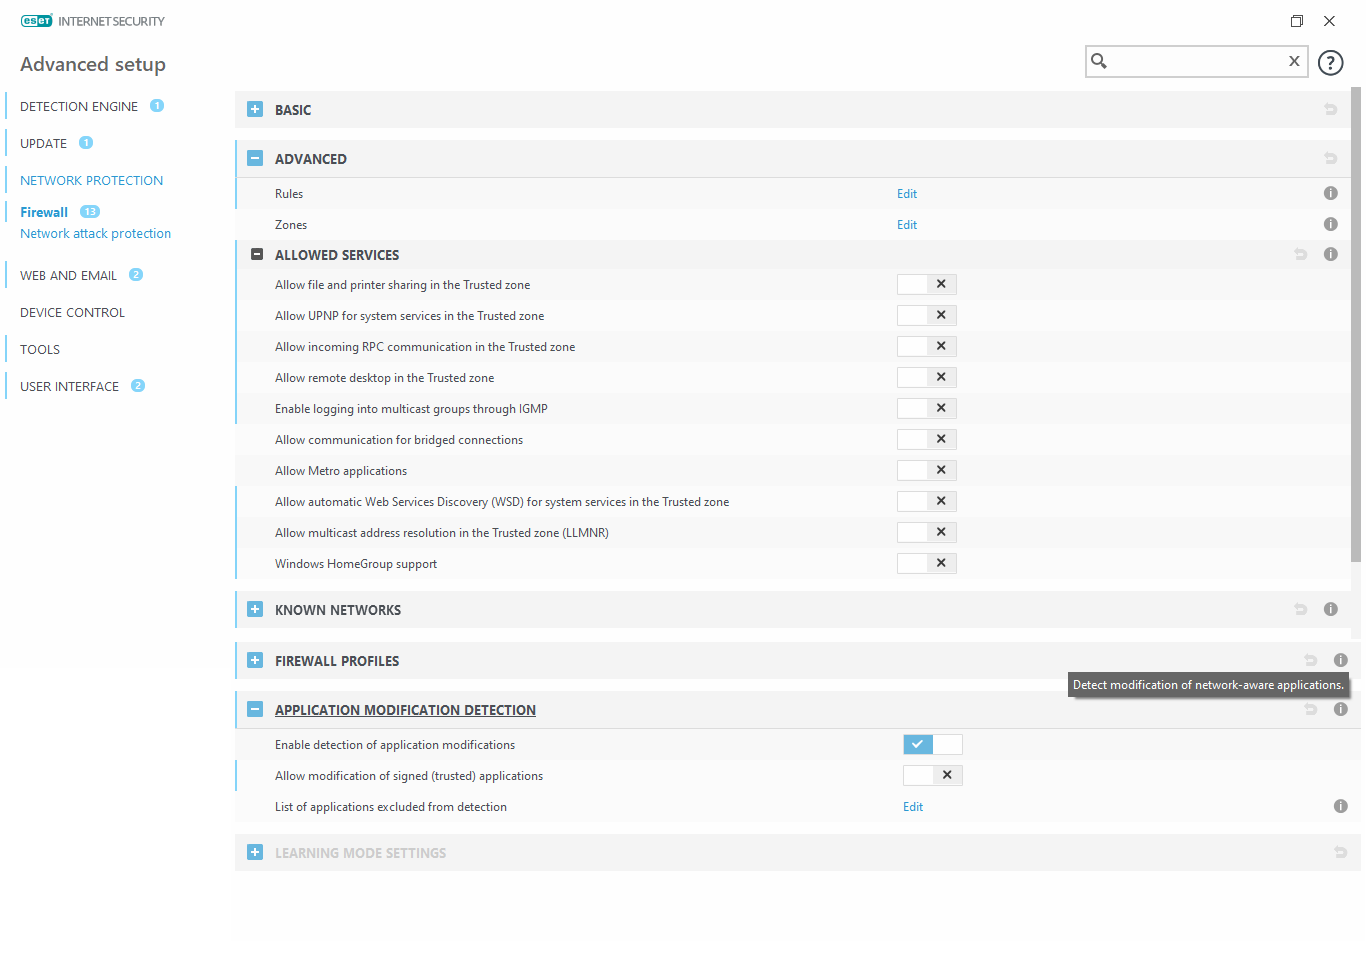Collapse the Allowed Services subsection
Viewport: 1366px width, 958px height.
[257, 254]
